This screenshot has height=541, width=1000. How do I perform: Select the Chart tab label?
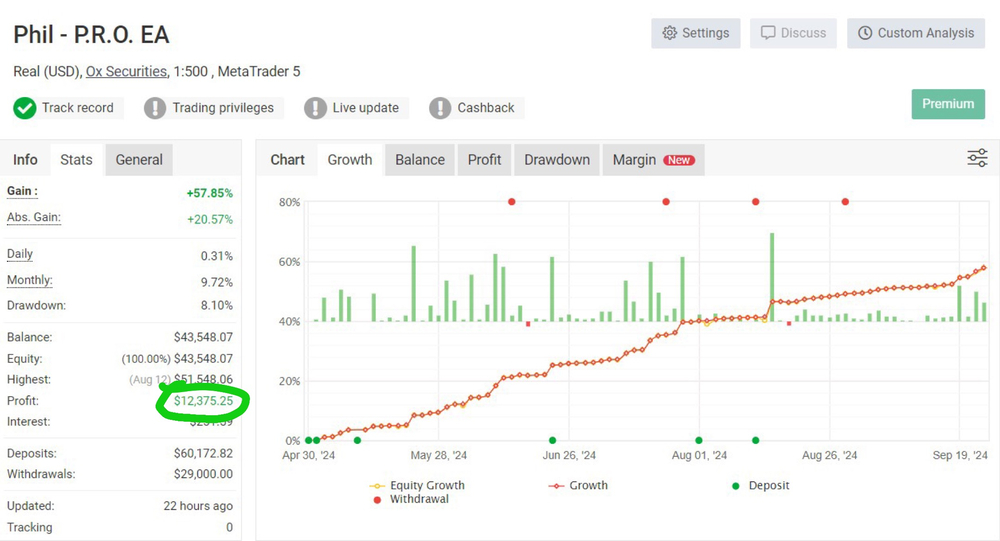click(288, 159)
